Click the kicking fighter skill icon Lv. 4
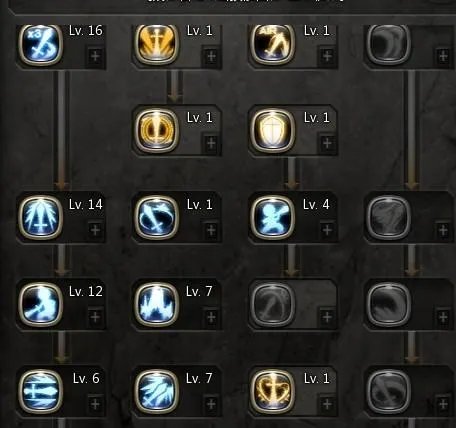The width and height of the screenshot is (456, 428). coord(273,217)
